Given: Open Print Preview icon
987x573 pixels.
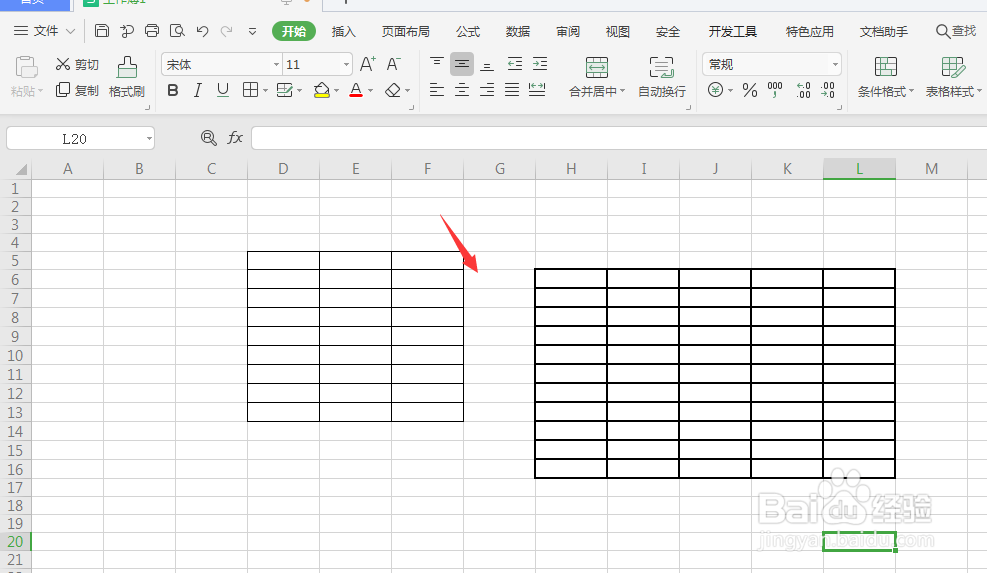Looking at the screenshot, I should [x=178, y=30].
